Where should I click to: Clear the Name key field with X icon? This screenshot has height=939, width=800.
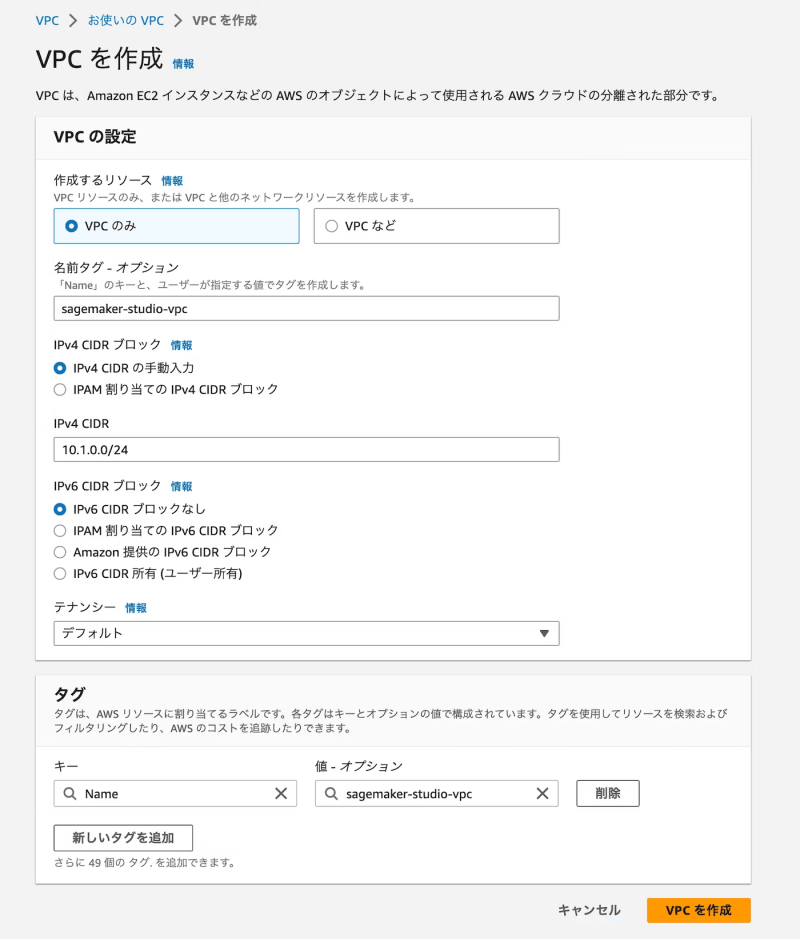[281, 793]
